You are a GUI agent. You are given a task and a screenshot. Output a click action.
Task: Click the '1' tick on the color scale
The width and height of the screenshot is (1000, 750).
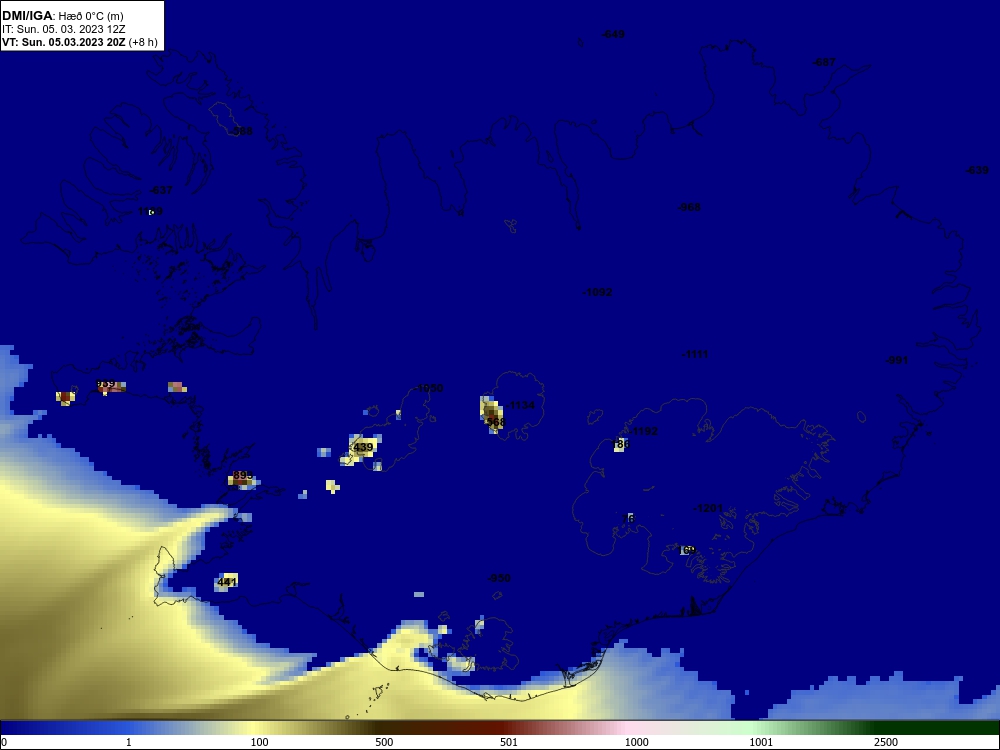128,742
